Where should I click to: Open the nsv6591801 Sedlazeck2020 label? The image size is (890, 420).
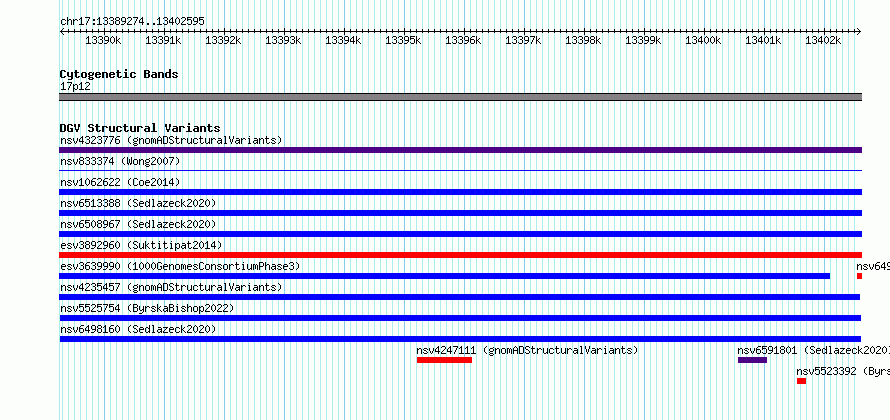tap(813, 350)
